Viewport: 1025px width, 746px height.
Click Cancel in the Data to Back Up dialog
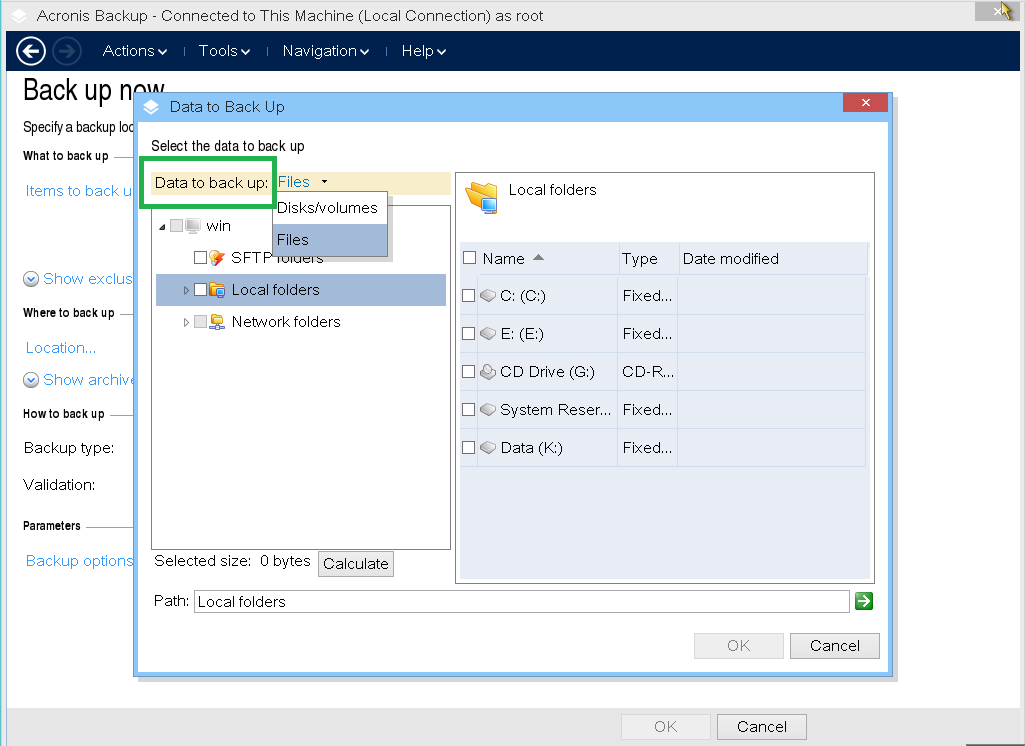[835, 646]
